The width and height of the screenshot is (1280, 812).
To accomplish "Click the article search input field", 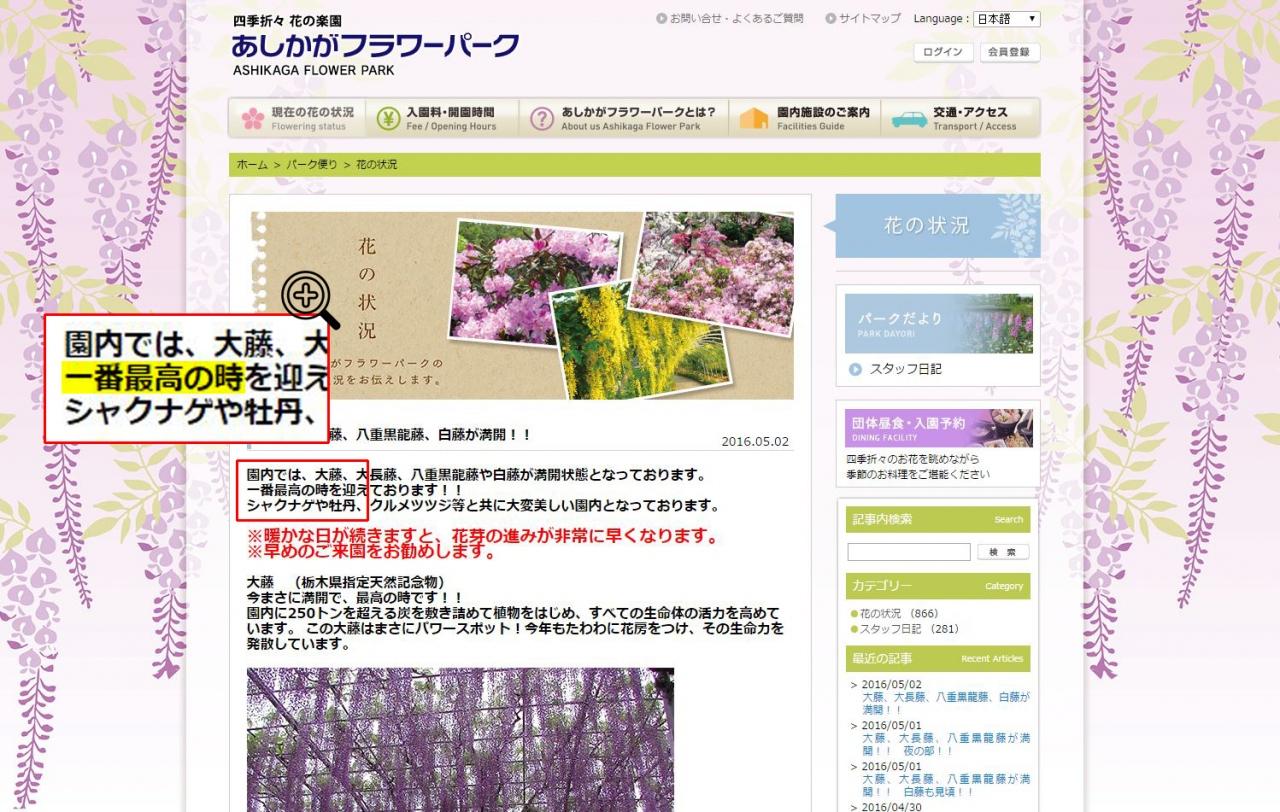I will (x=909, y=552).
